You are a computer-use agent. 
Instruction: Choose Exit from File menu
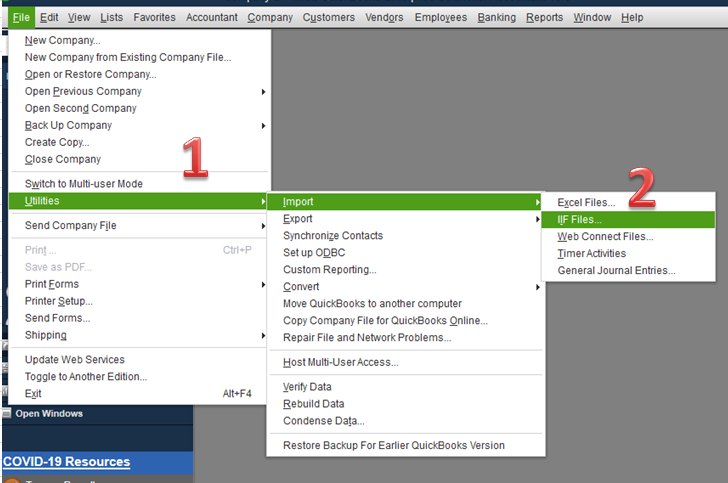[x=139, y=394]
